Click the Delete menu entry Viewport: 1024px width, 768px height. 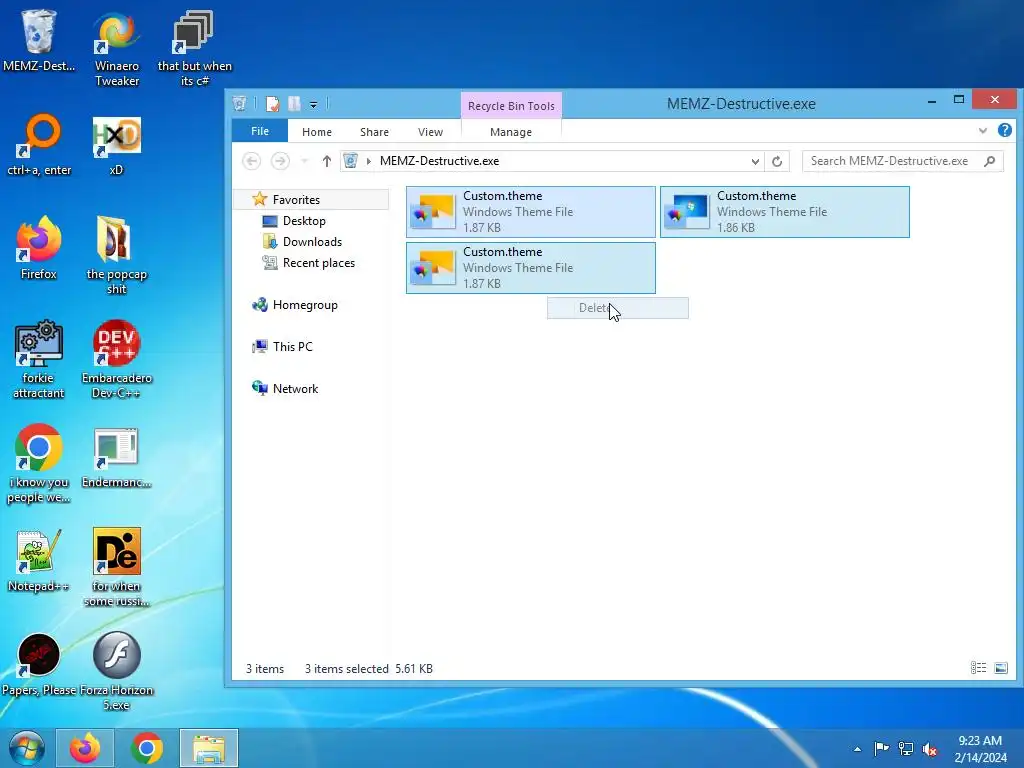coord(618,308)
